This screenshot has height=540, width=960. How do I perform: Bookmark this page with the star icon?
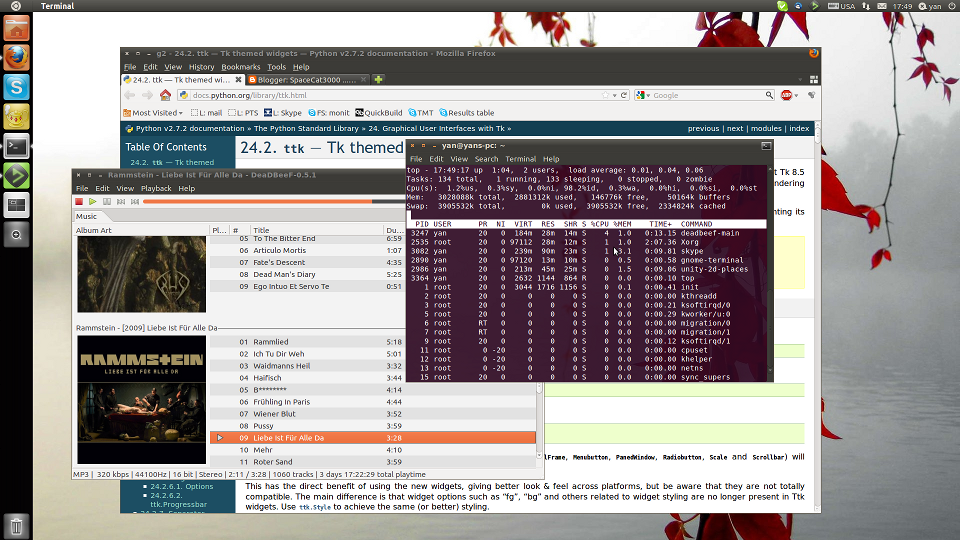coord(606,95)
